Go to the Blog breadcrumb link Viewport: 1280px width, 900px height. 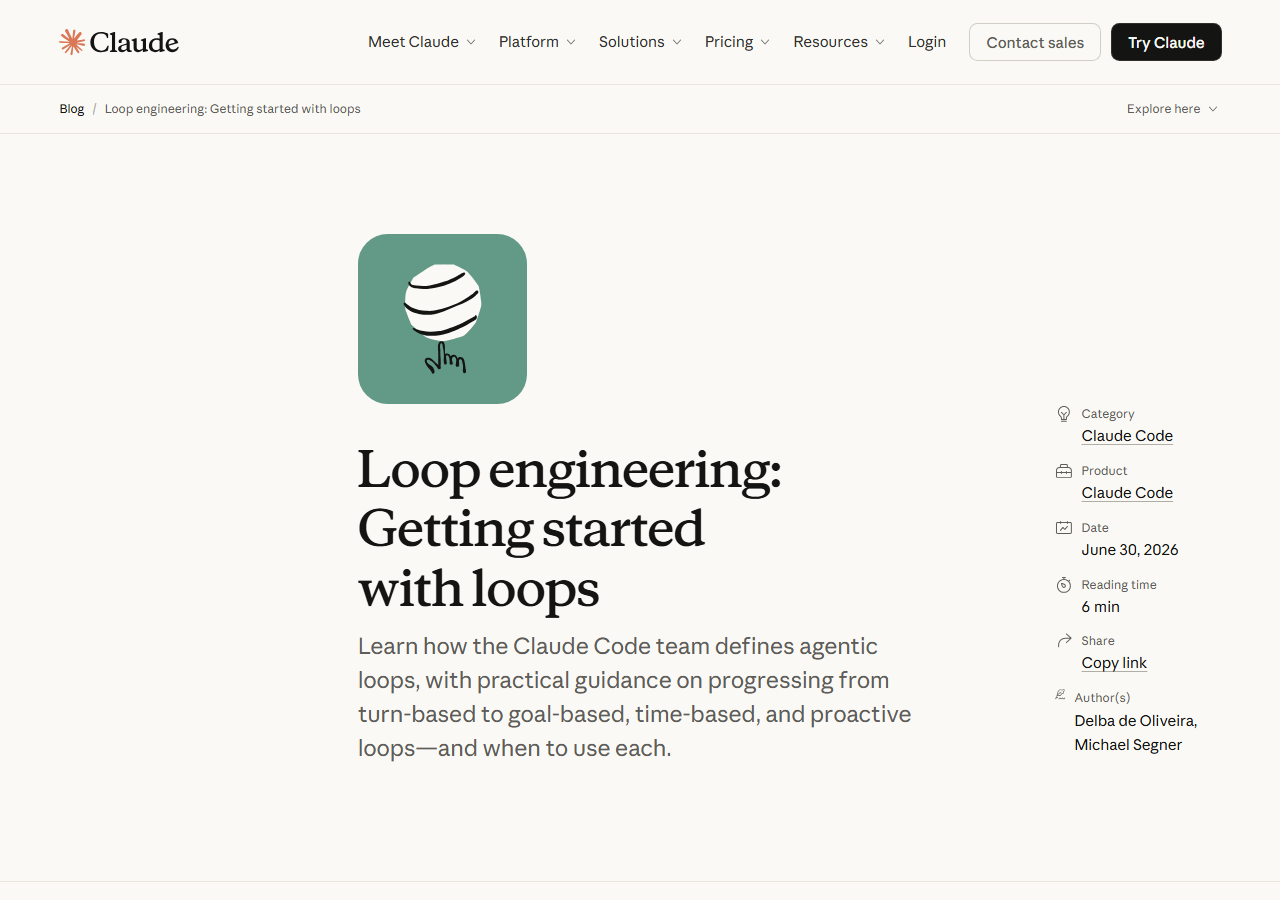tap(72, 109)
